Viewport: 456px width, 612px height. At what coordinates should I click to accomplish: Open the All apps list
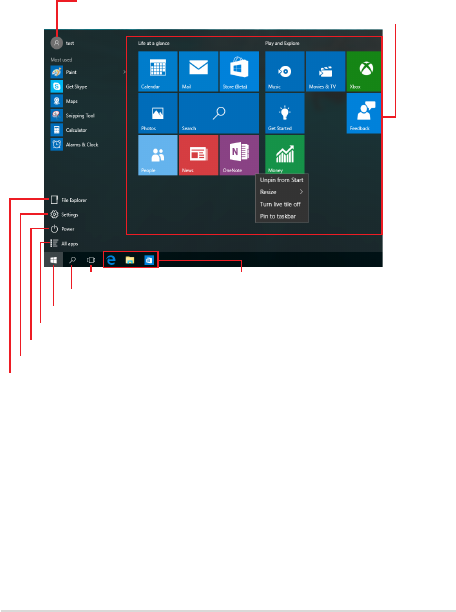(64, 244)
